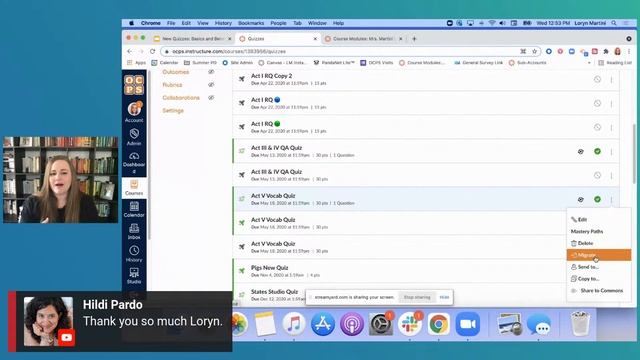
Task: Open a new Chrome tab
Action: point(414,39)
